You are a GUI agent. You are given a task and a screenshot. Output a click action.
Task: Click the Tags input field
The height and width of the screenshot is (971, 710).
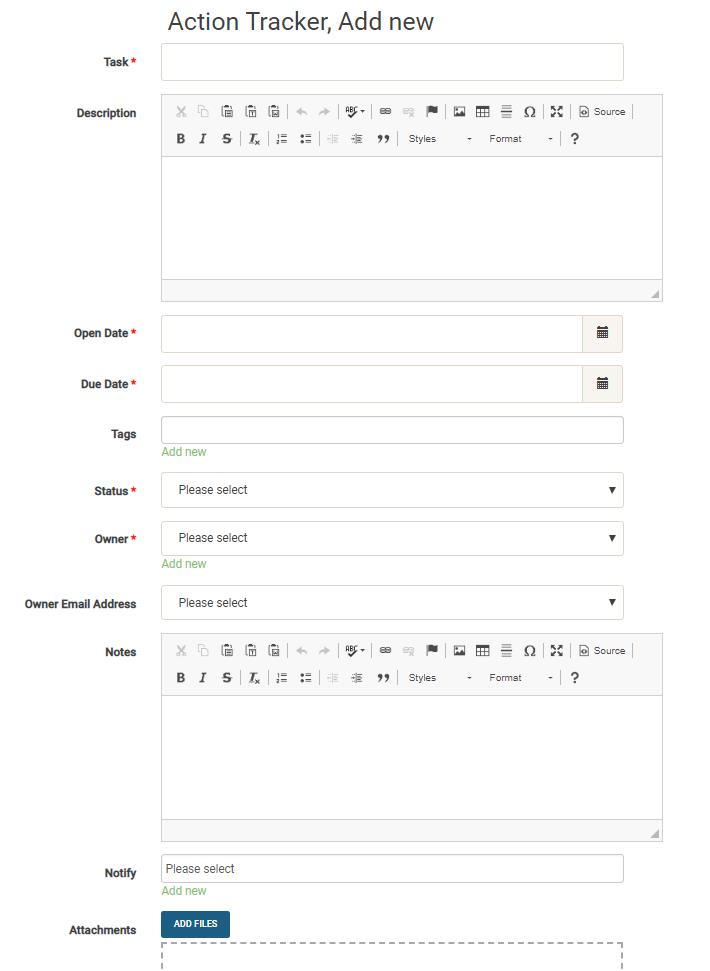pos(392,430)
